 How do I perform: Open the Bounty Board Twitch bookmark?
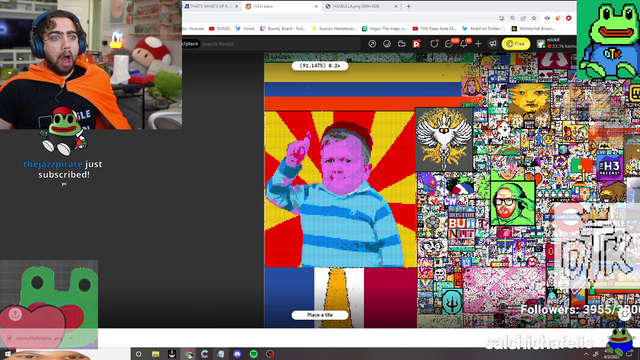pyautogui.click(x=283, y=29)
